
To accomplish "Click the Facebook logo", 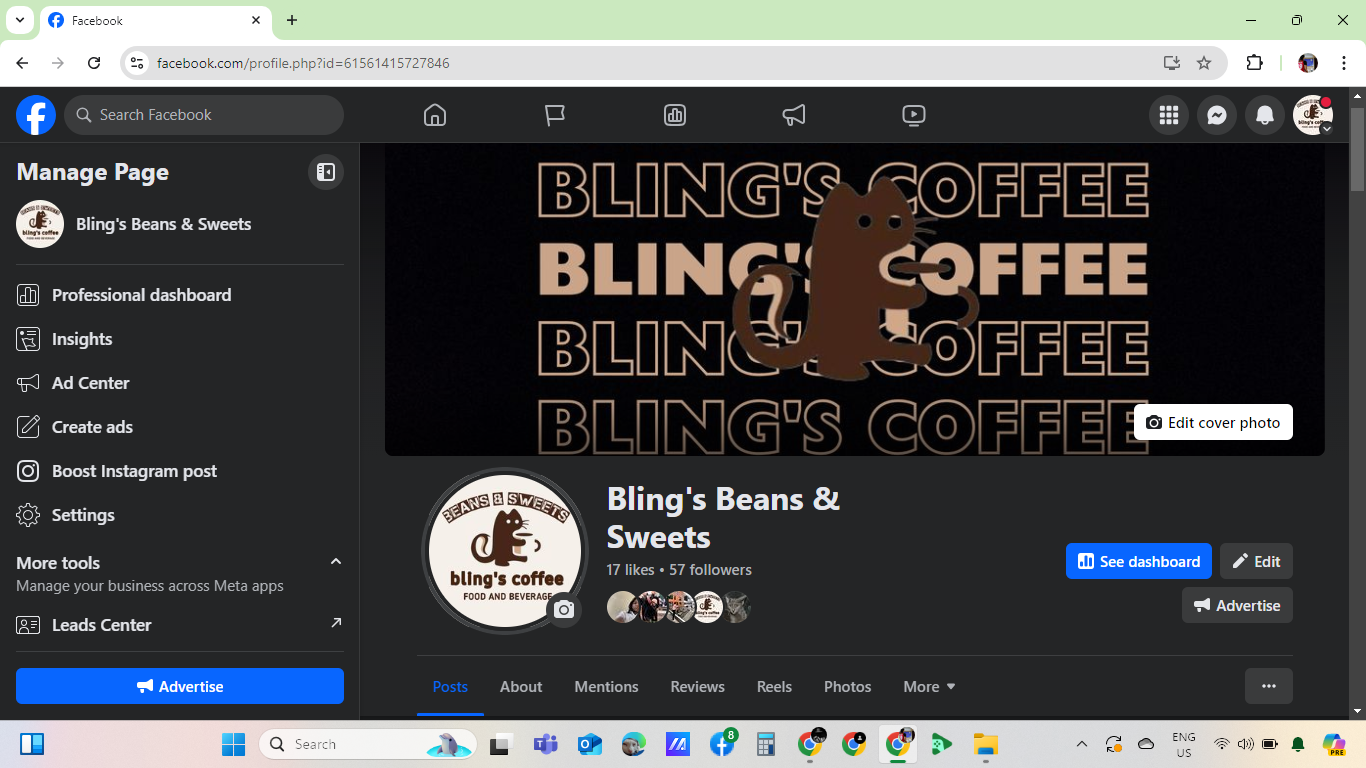I will pyautogui.click(x=36, y=115).
